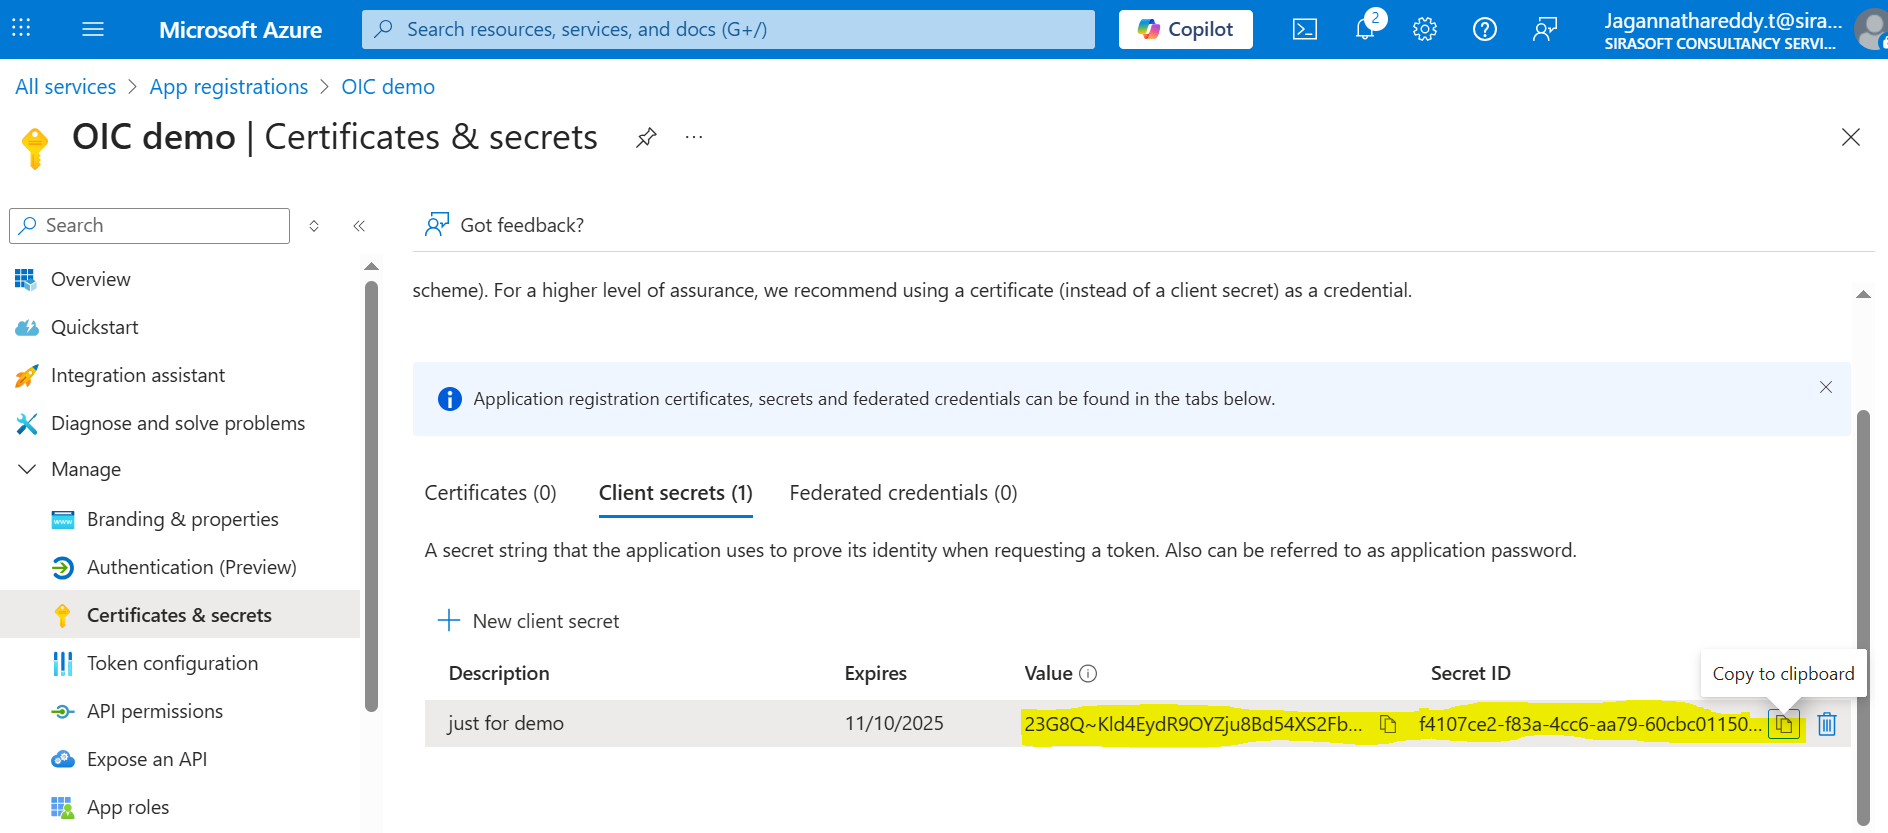The height and width of the screenshot is (833, 1888).
Task: Open the feedback icon in the header
Action: [1545, 29]
